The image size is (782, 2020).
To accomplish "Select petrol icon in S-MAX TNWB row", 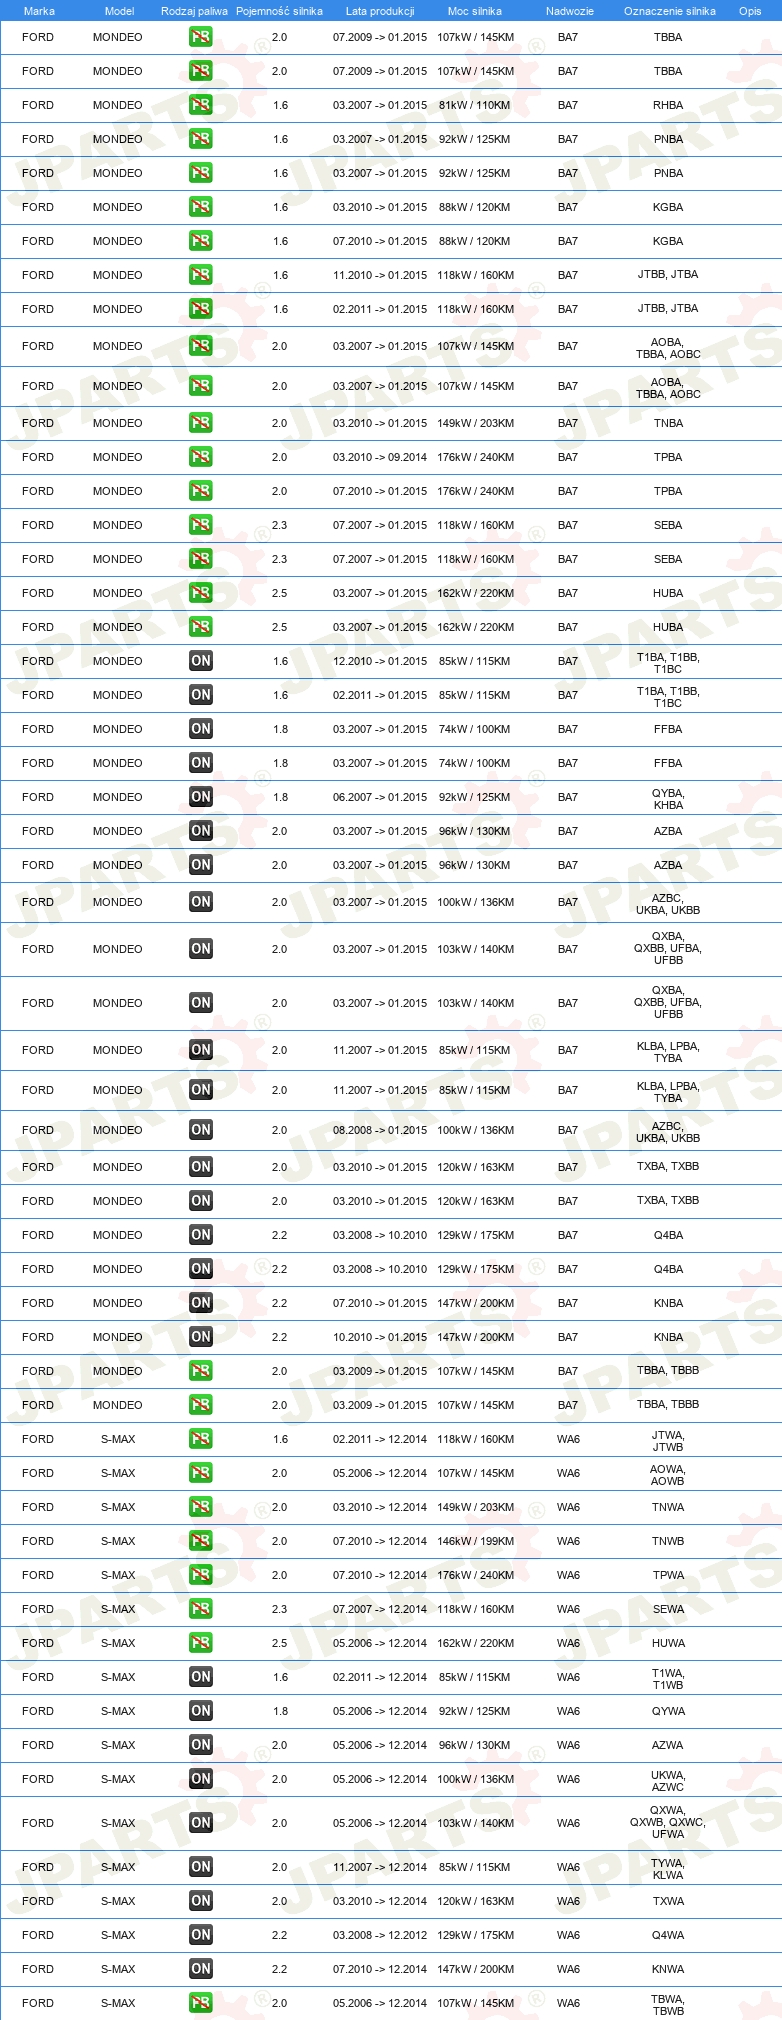I will (201, 1541).
